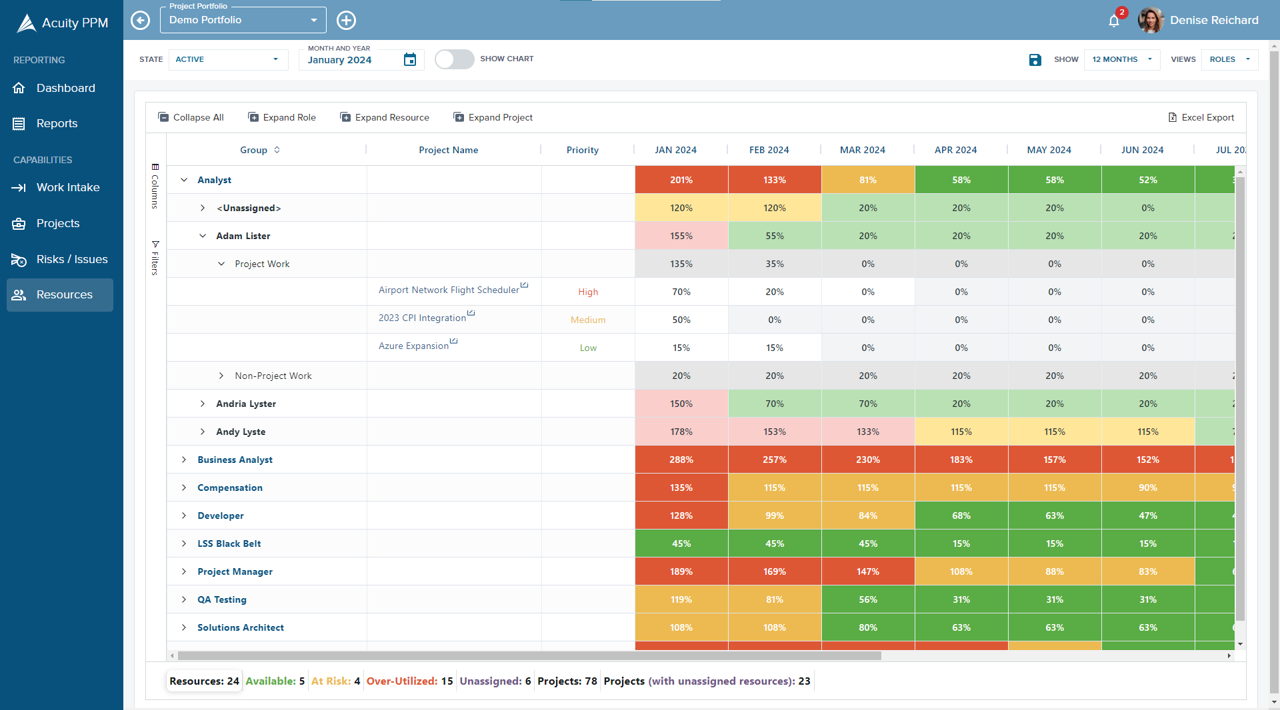Screen dimensions: 1280x710
Task: Expand the Business Analyst role
Action: 184,460
